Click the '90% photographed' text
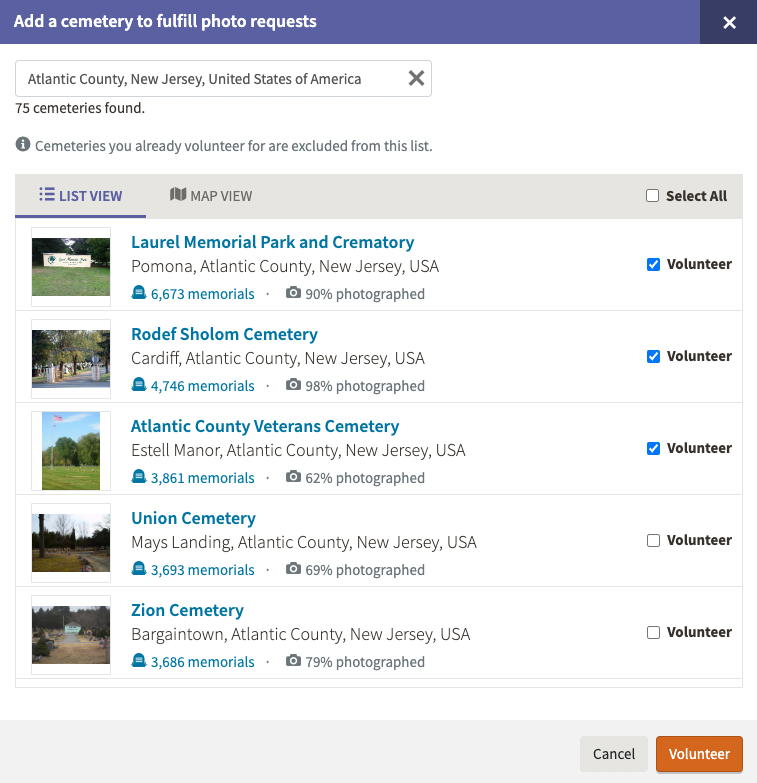The height and width of the screenshot is (783, 757). [365, 294]
